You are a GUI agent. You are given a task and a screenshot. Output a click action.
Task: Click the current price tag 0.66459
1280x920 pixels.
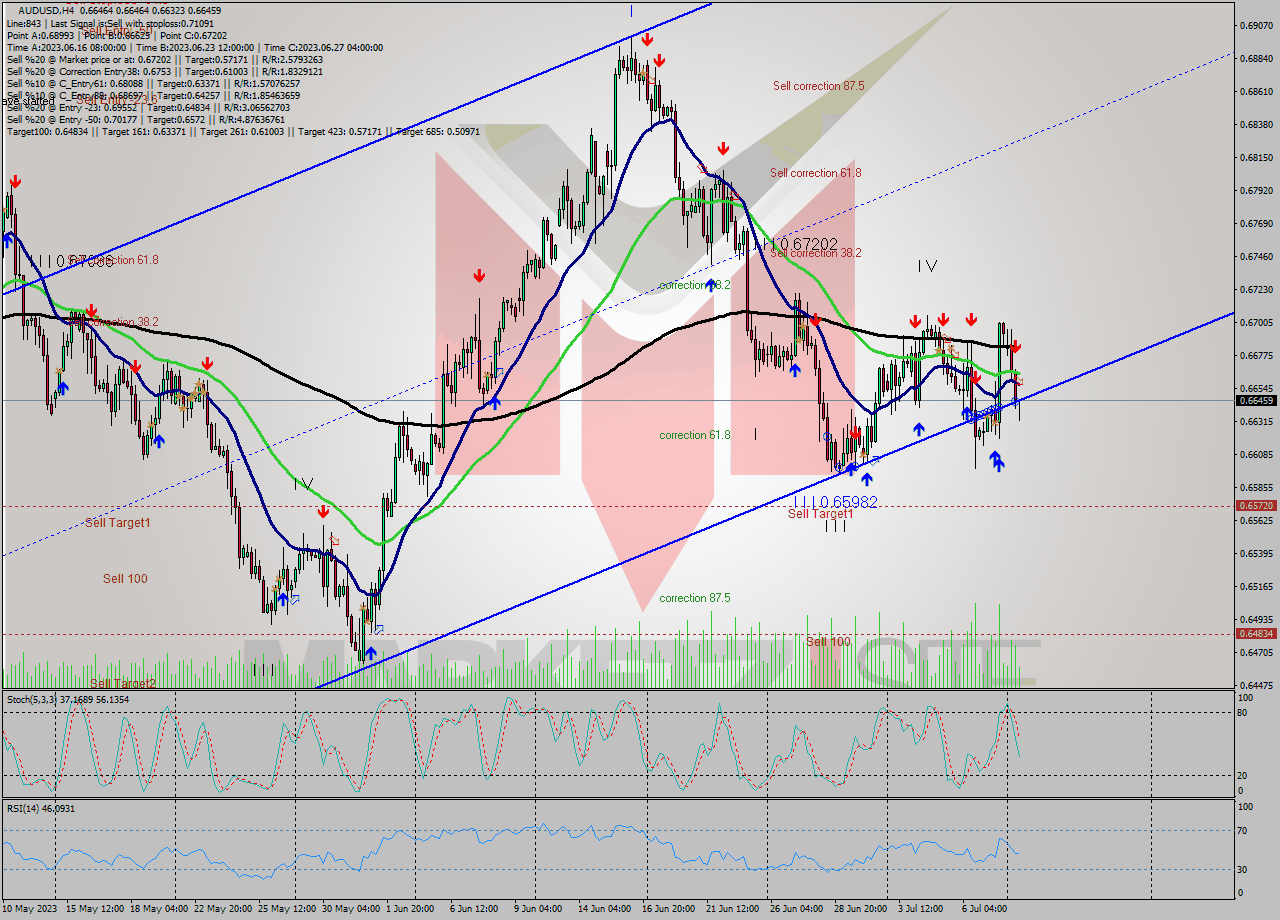point(1257,400)
